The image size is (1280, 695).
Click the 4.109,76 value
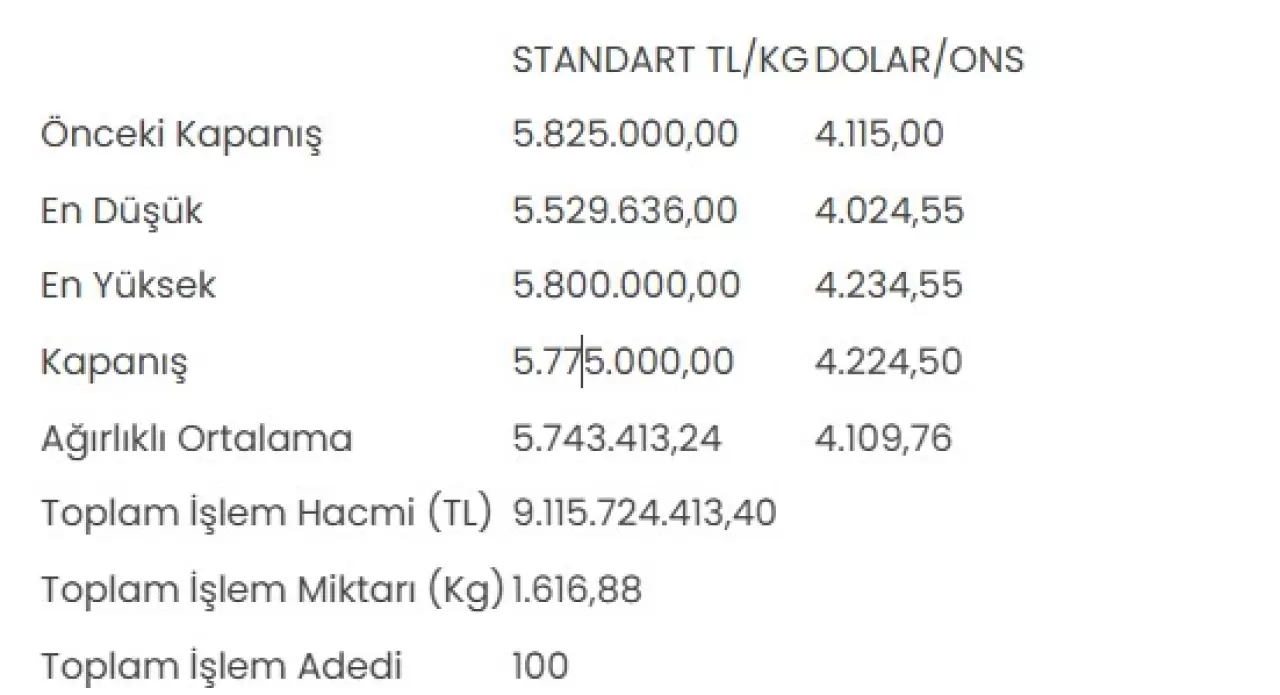883,438
